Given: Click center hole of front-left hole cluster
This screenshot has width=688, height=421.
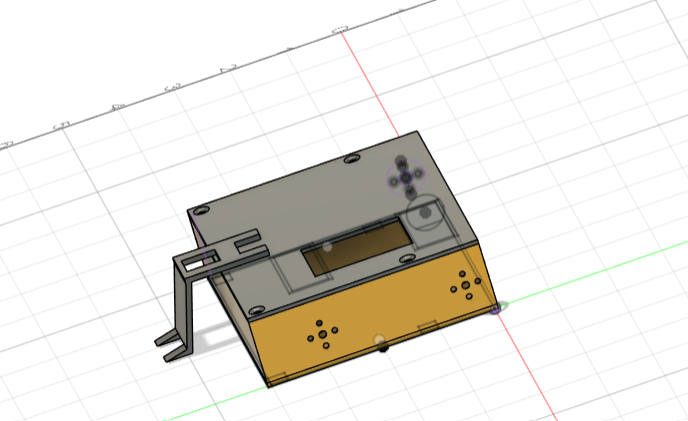Looking at the screenshot, I should [x=322, y=335].
